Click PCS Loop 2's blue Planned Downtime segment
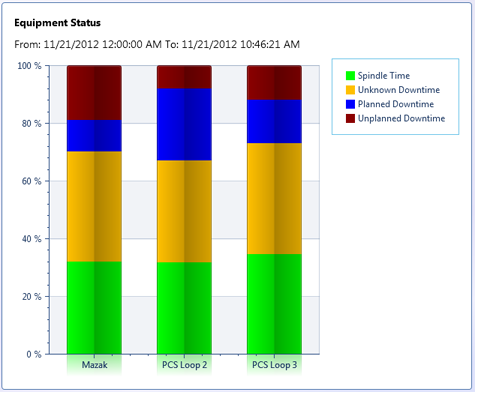 (184, 125)
